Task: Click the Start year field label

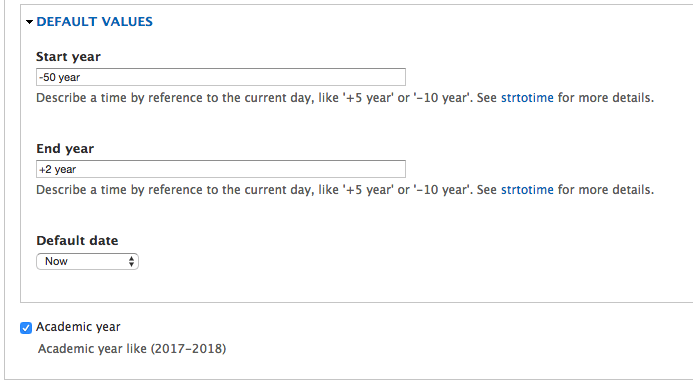Action: 69,57
